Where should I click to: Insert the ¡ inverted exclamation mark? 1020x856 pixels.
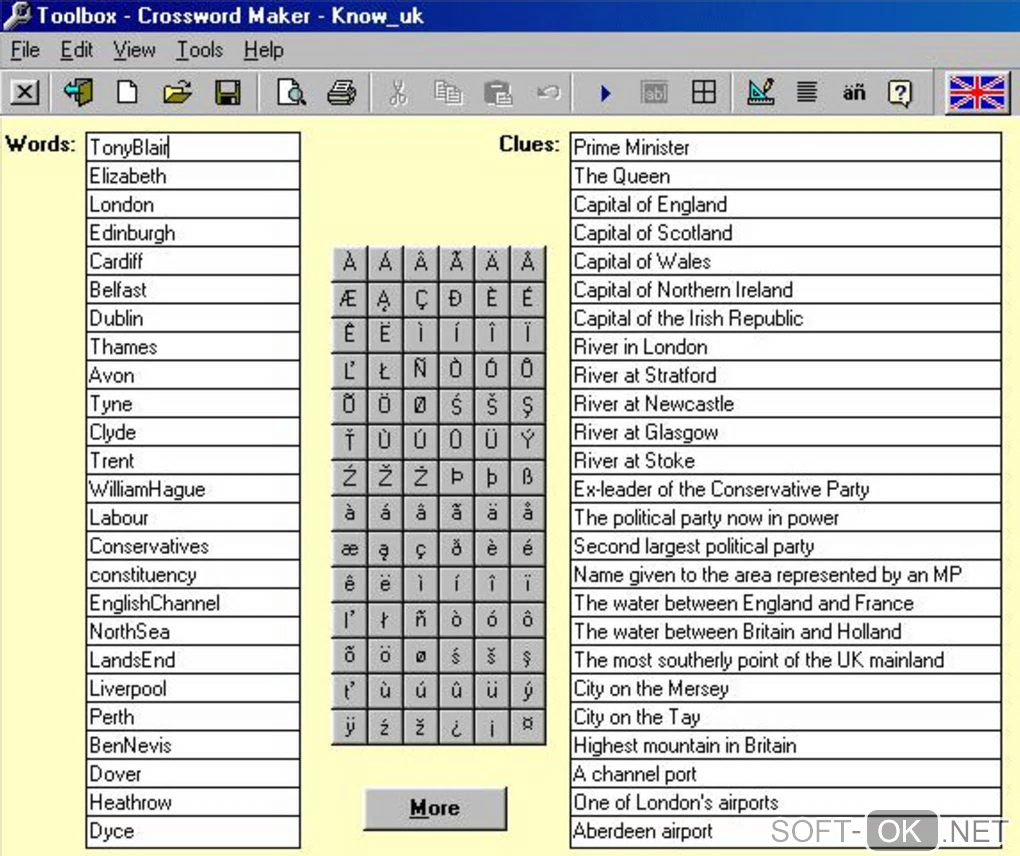pyautogui.click(x=492, y=727)
